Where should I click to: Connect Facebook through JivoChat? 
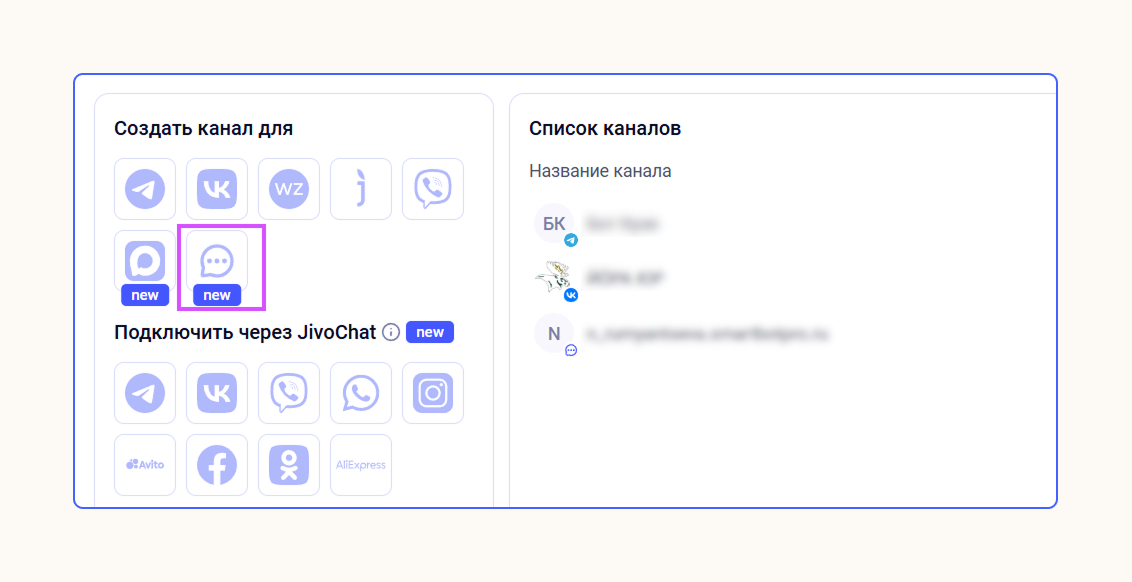(217, 465)
